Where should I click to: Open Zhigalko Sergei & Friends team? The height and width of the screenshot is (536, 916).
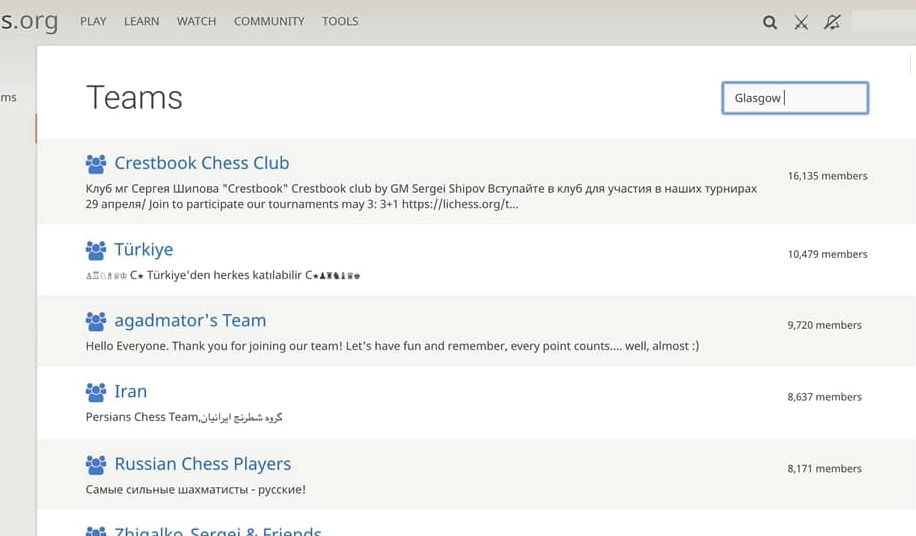[217, 530]
